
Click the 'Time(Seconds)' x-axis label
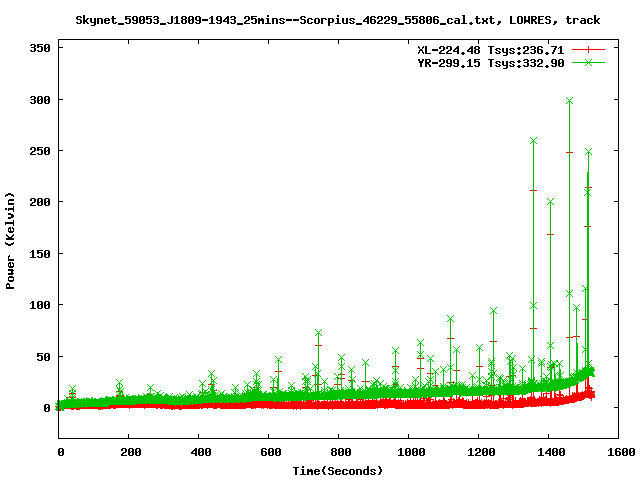point(338,471)
